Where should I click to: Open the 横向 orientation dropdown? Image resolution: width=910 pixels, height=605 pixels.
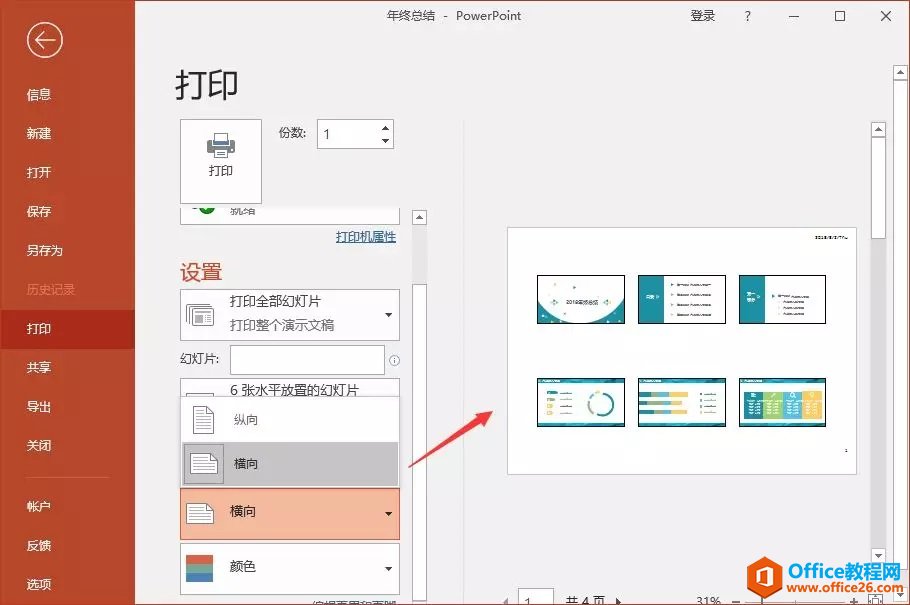pos(388,514)
